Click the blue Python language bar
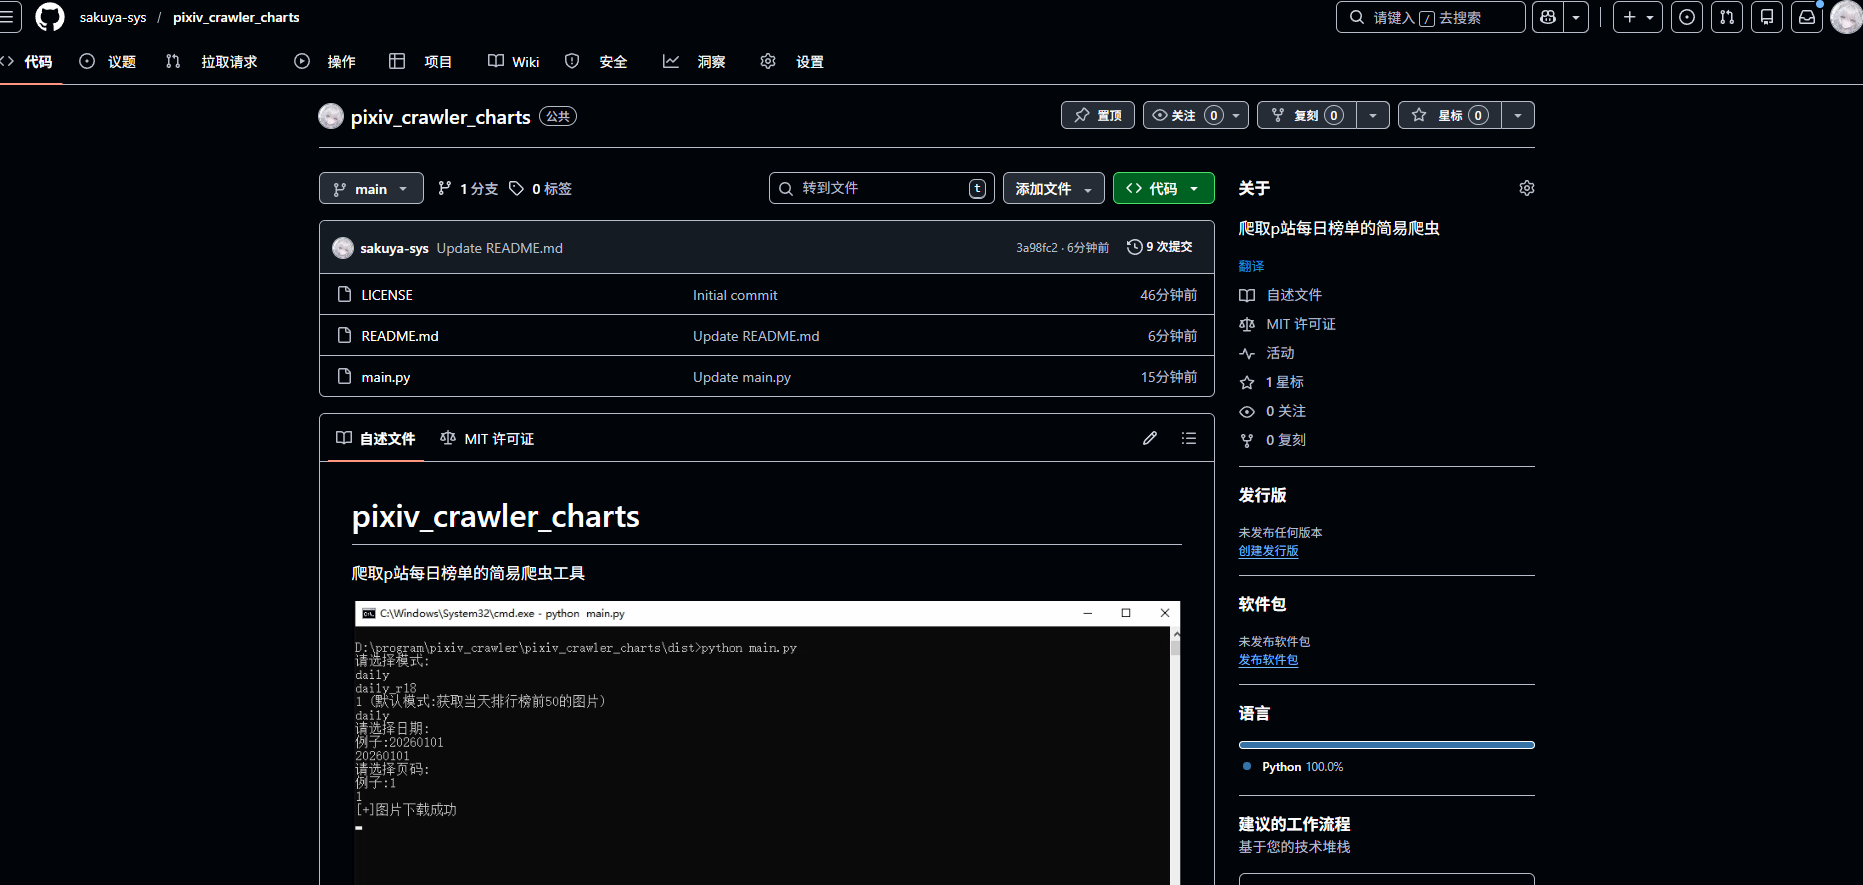The image size is (1863, 885). point(1386,745)
